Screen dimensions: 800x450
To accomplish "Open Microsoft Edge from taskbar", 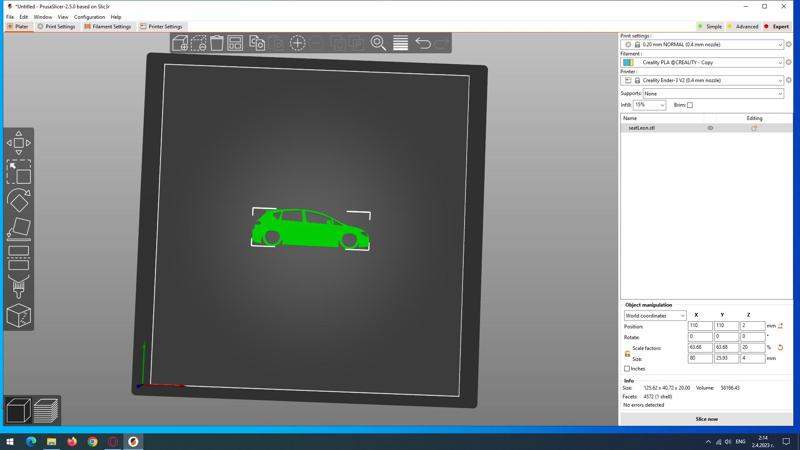I will coord(31,442).
